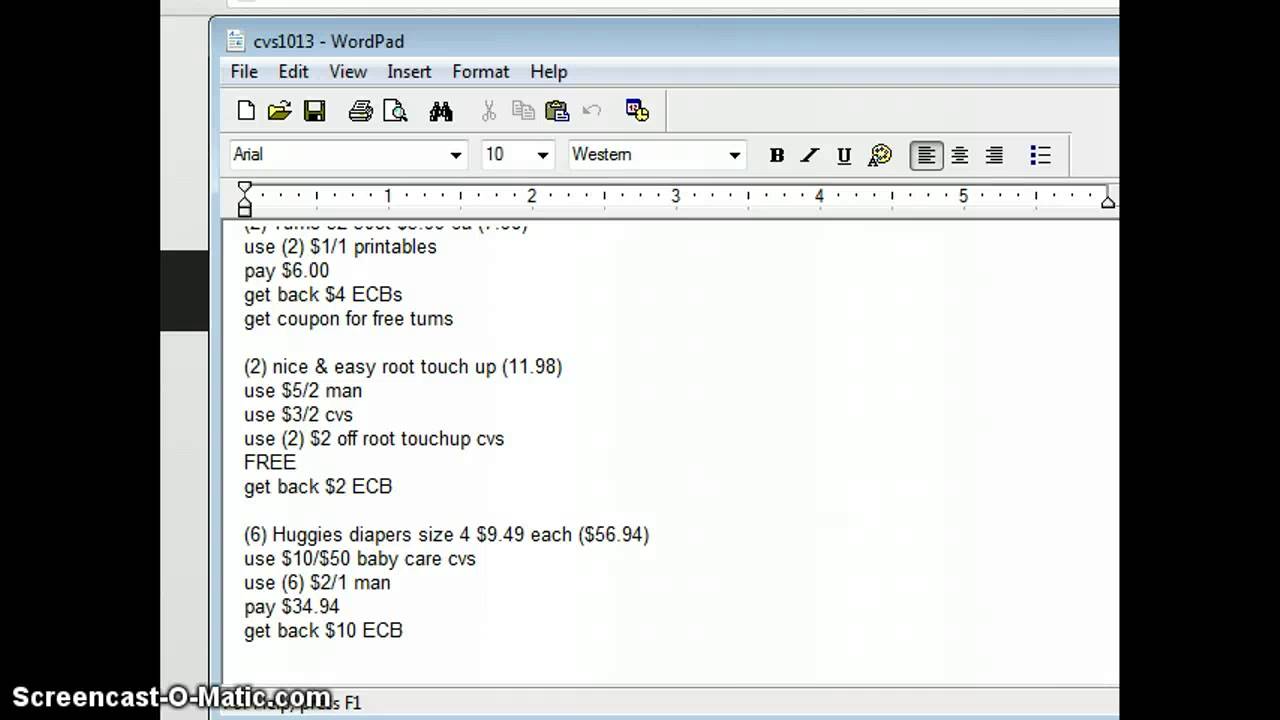The width and height of the screenshot is (1280, 720).
Task: Open the Format menu
Action: click(480, 72)
